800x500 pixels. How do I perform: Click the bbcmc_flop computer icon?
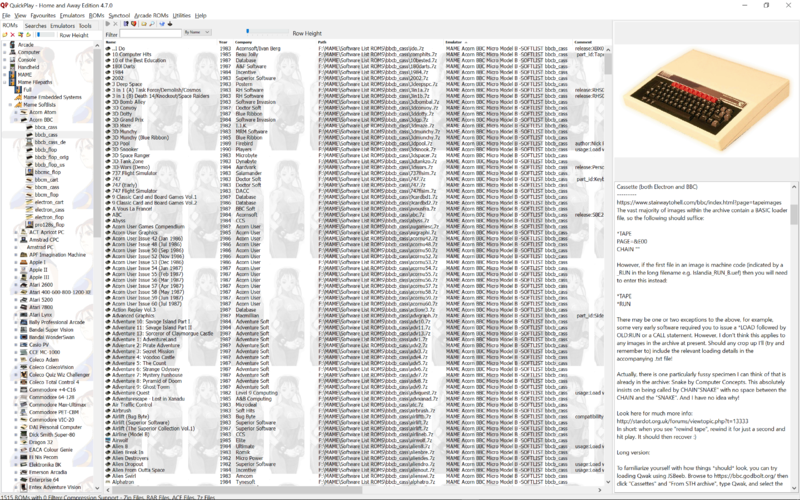(x=30, y=172)
